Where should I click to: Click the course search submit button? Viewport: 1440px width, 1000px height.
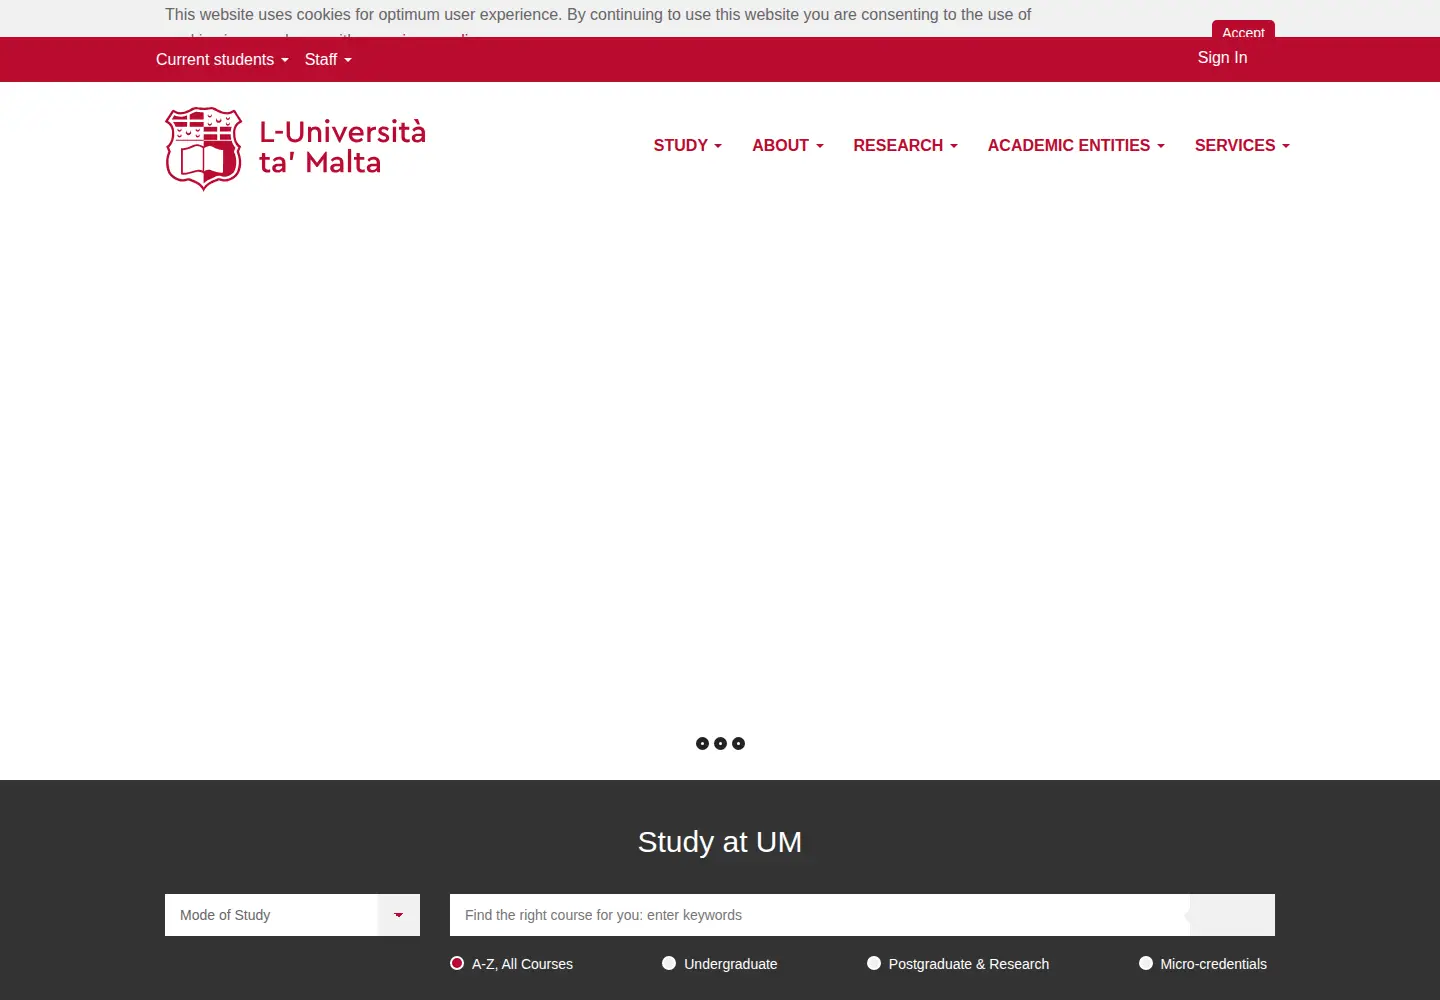click(x=1232, y=915)
